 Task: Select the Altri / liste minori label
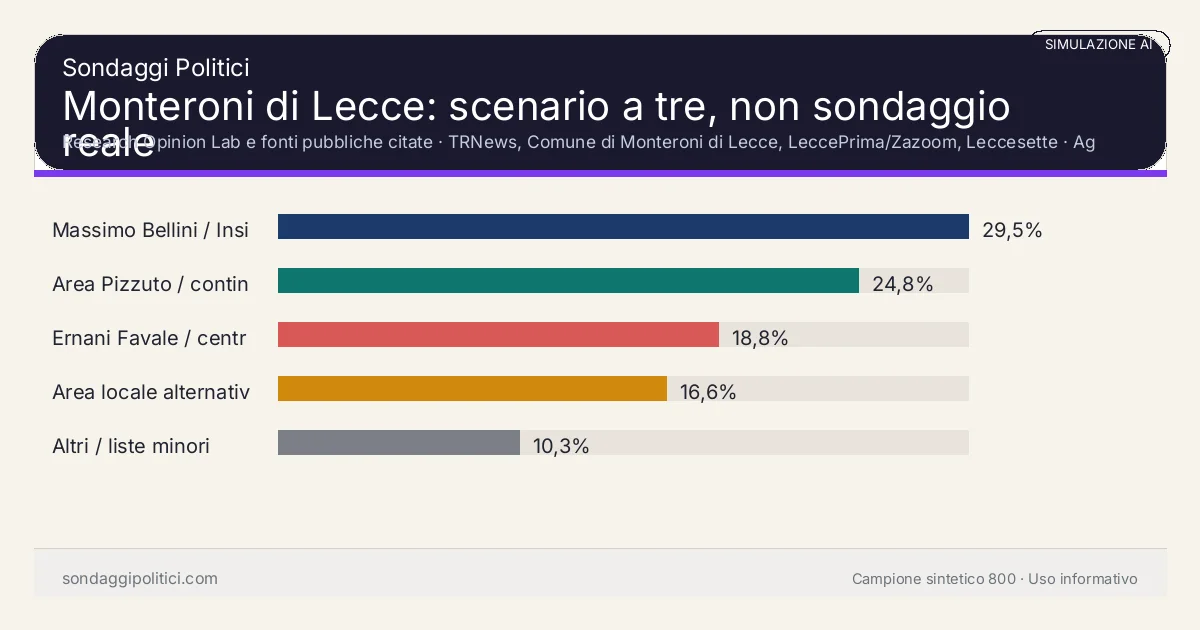click(131, 446)
